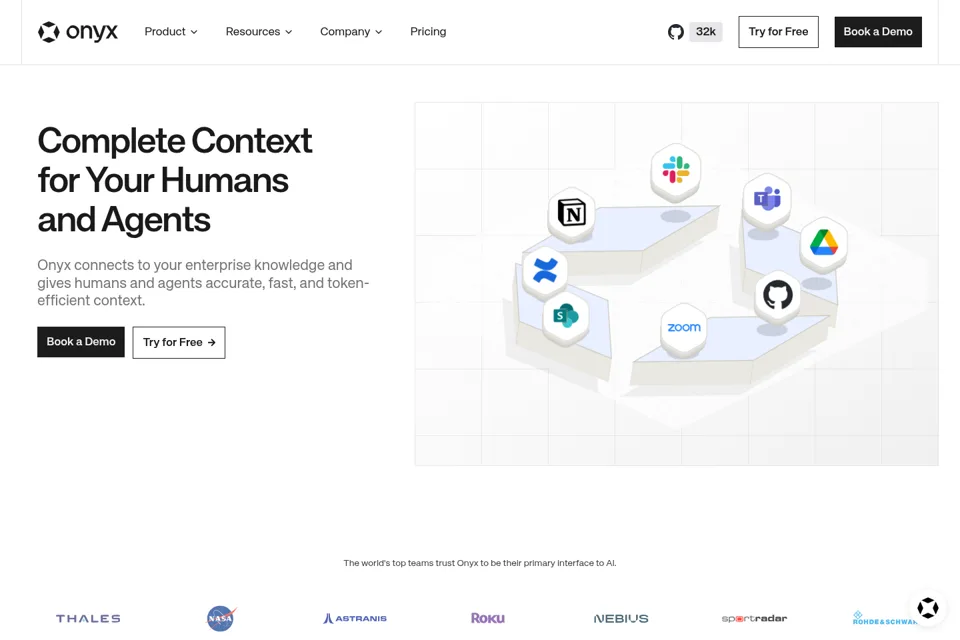The width and height of the screenshot is (960, 640).
Task: Expand the Company menu
Action: 351,32
